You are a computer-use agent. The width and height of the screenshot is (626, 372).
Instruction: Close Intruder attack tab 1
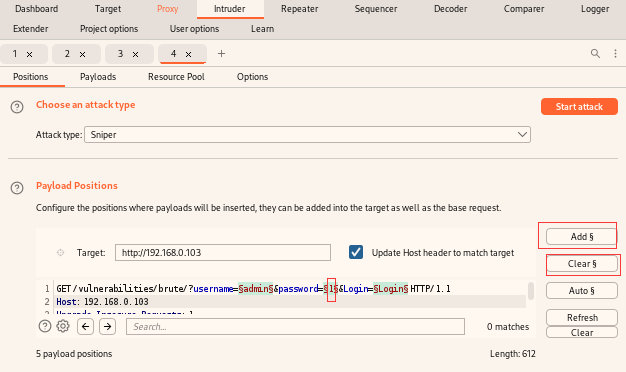(30, 54)
